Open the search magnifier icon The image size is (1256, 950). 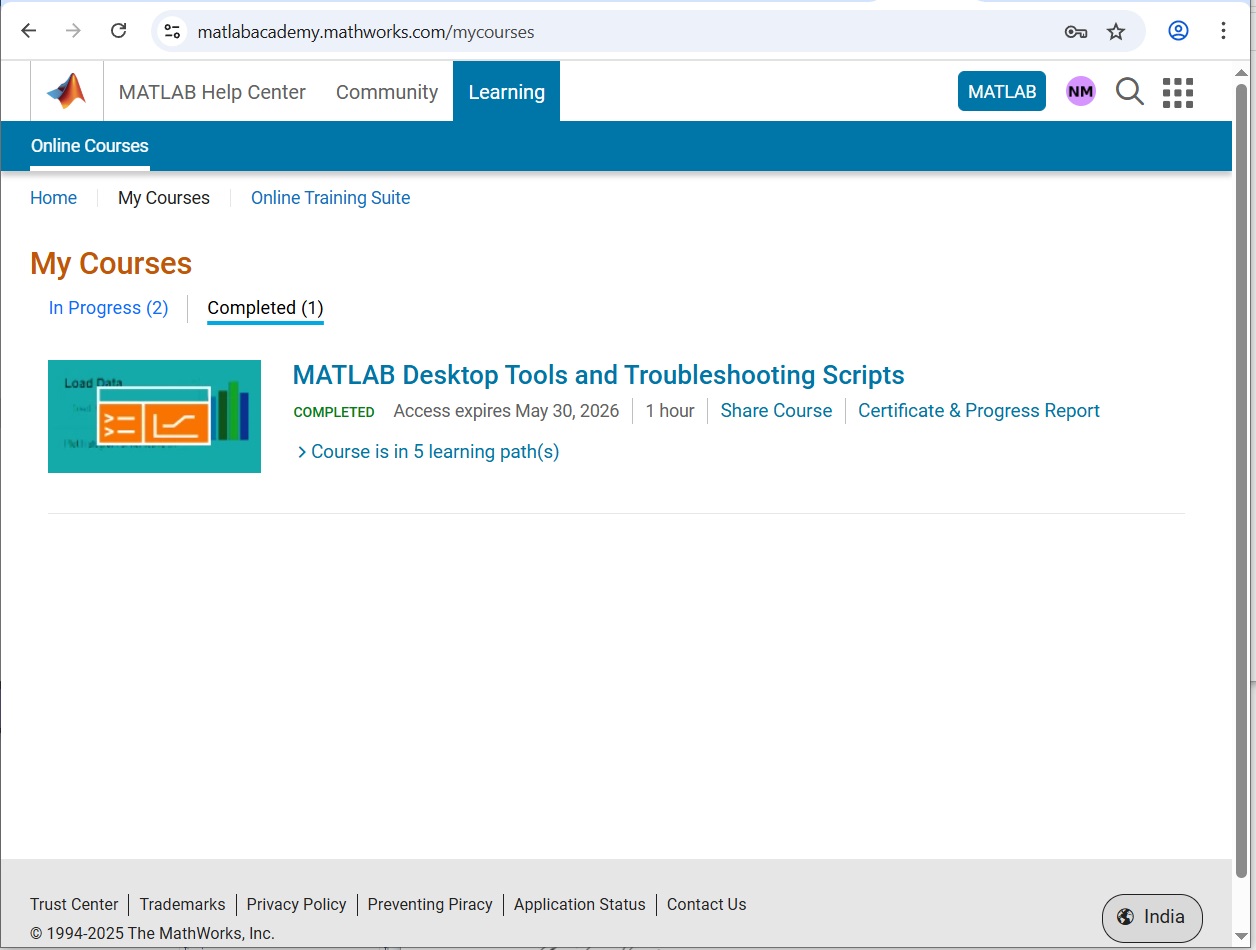pyautogui.click(x=1130, y=92)
